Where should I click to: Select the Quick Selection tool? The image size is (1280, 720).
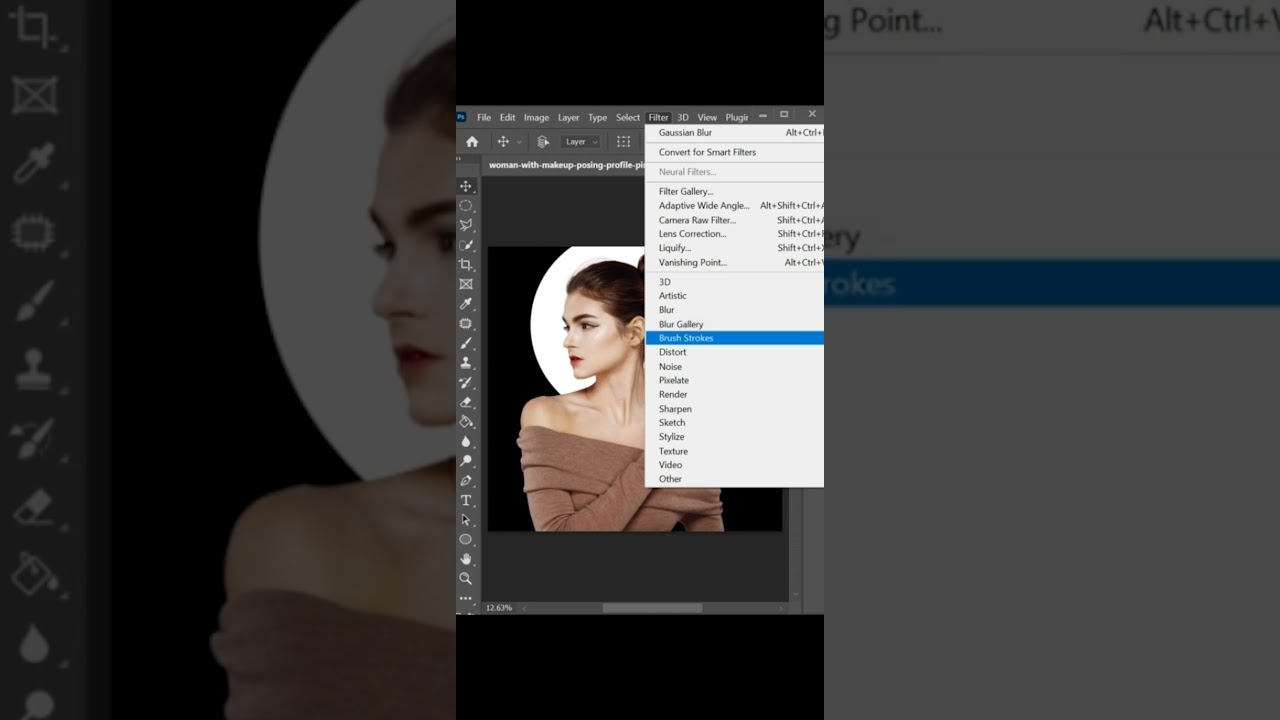[x=466, y=245]
